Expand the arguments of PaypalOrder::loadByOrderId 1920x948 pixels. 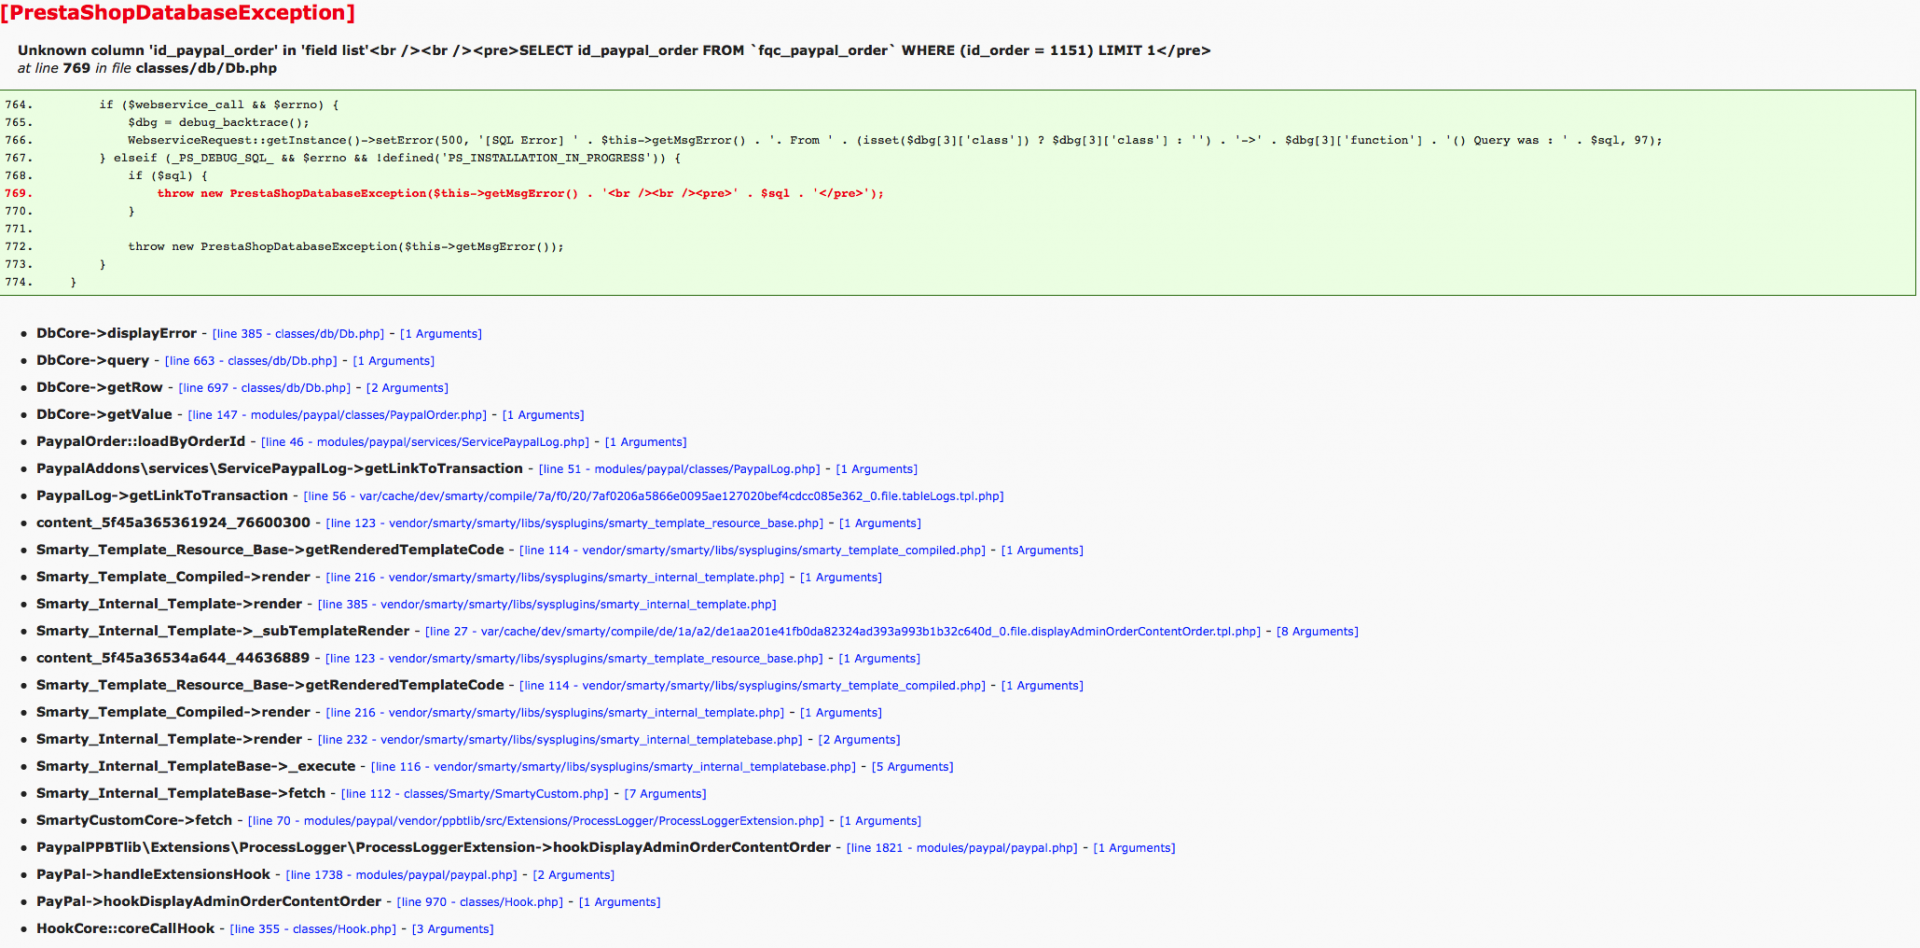(646, 442)
